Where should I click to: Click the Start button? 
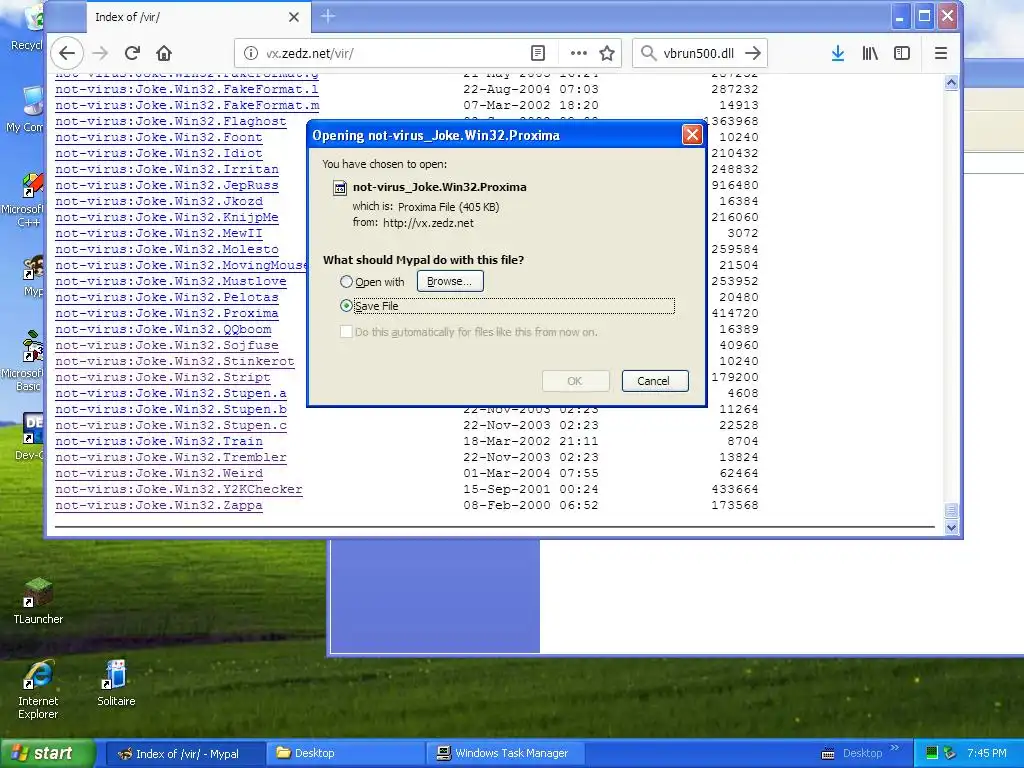click(48, 753)
